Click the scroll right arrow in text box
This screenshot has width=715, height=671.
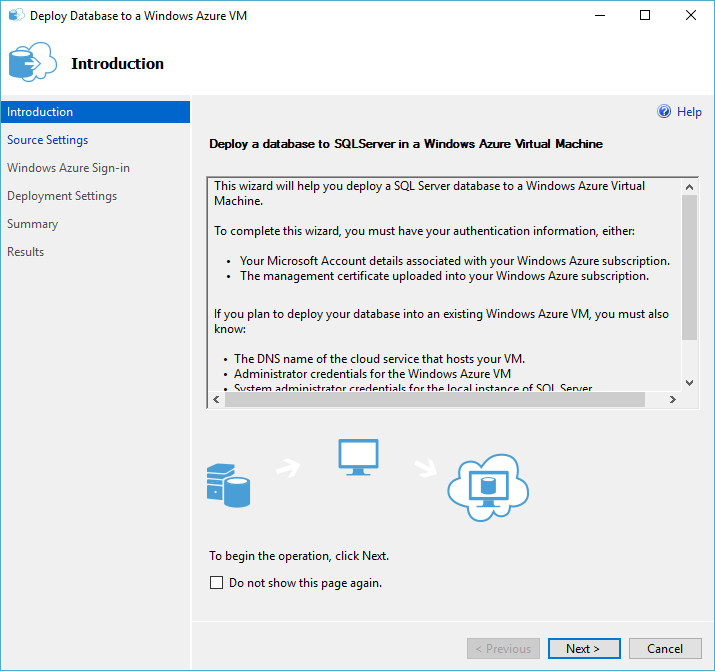click(x=673, y=399)
